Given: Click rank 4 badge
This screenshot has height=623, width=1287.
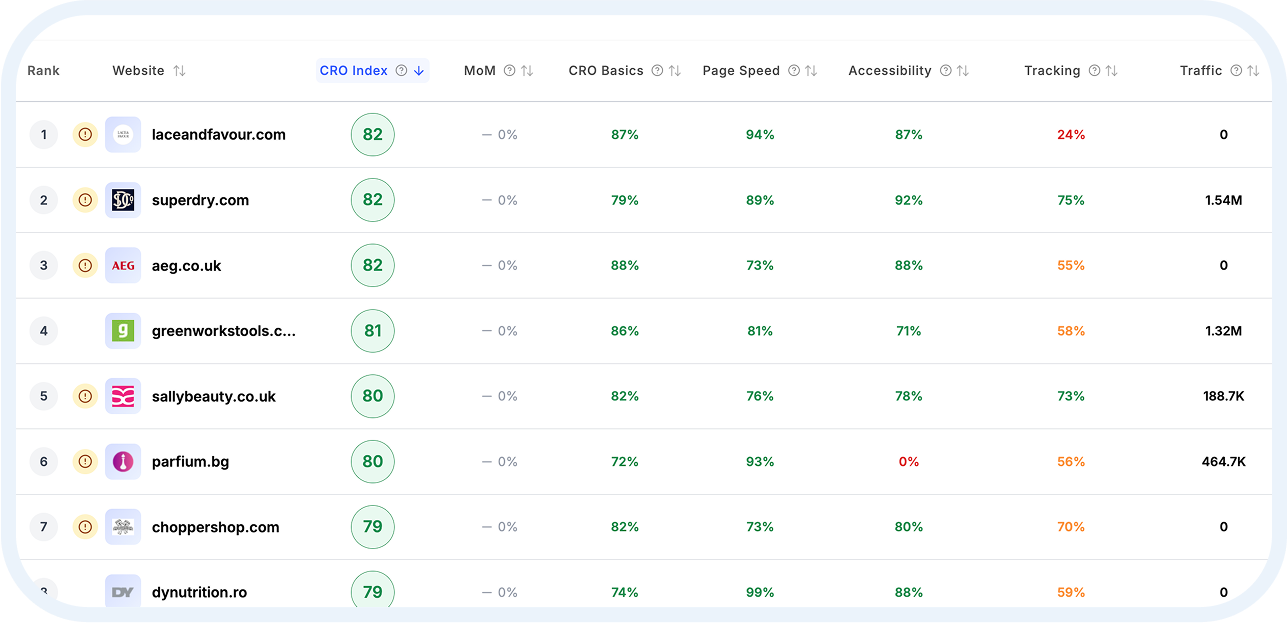Looking at the screenshot, I should [44, 330].
